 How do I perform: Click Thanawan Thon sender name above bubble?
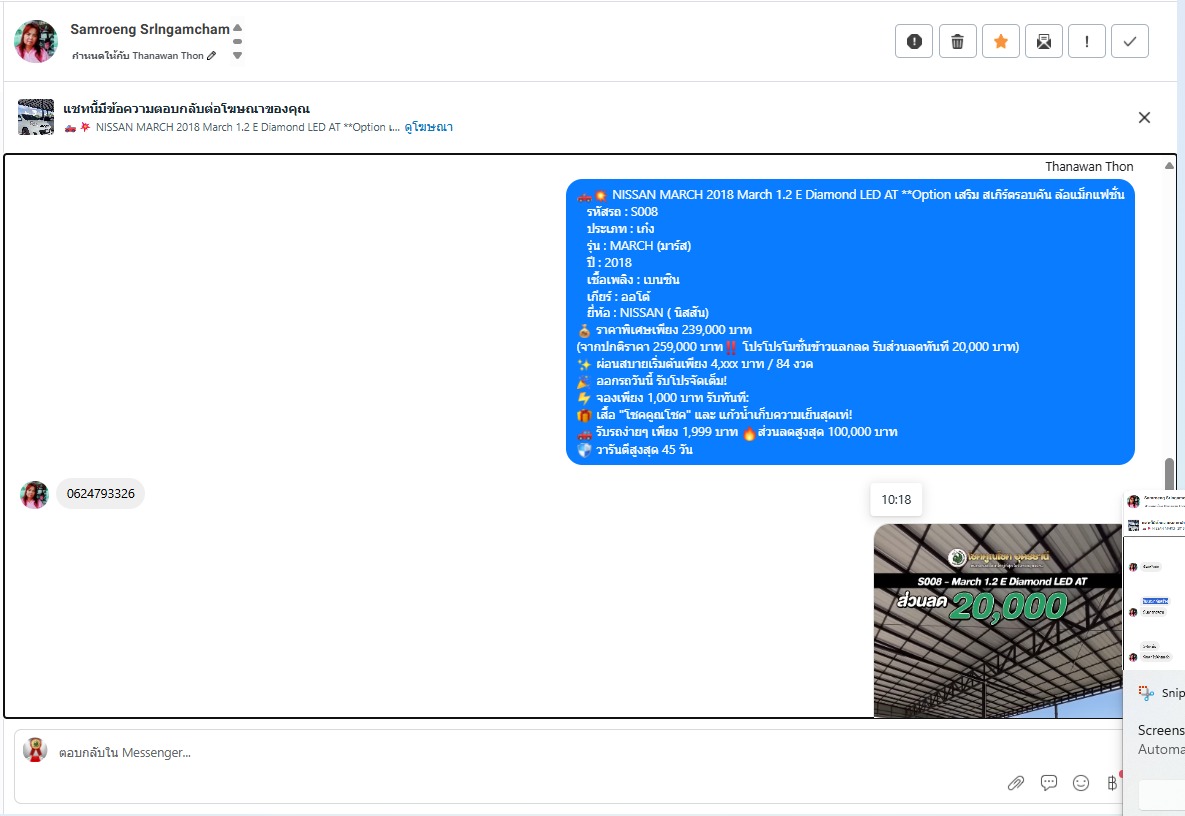click(x=1089, y=166)
